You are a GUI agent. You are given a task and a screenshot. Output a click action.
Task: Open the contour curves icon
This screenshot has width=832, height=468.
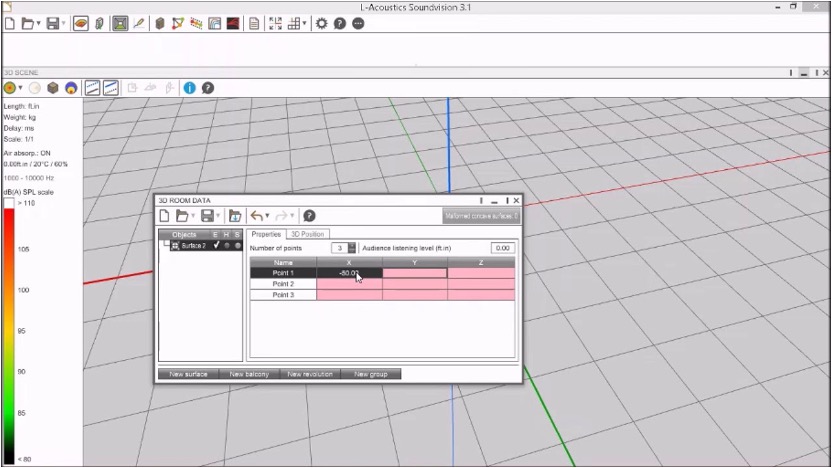point(214,23)
